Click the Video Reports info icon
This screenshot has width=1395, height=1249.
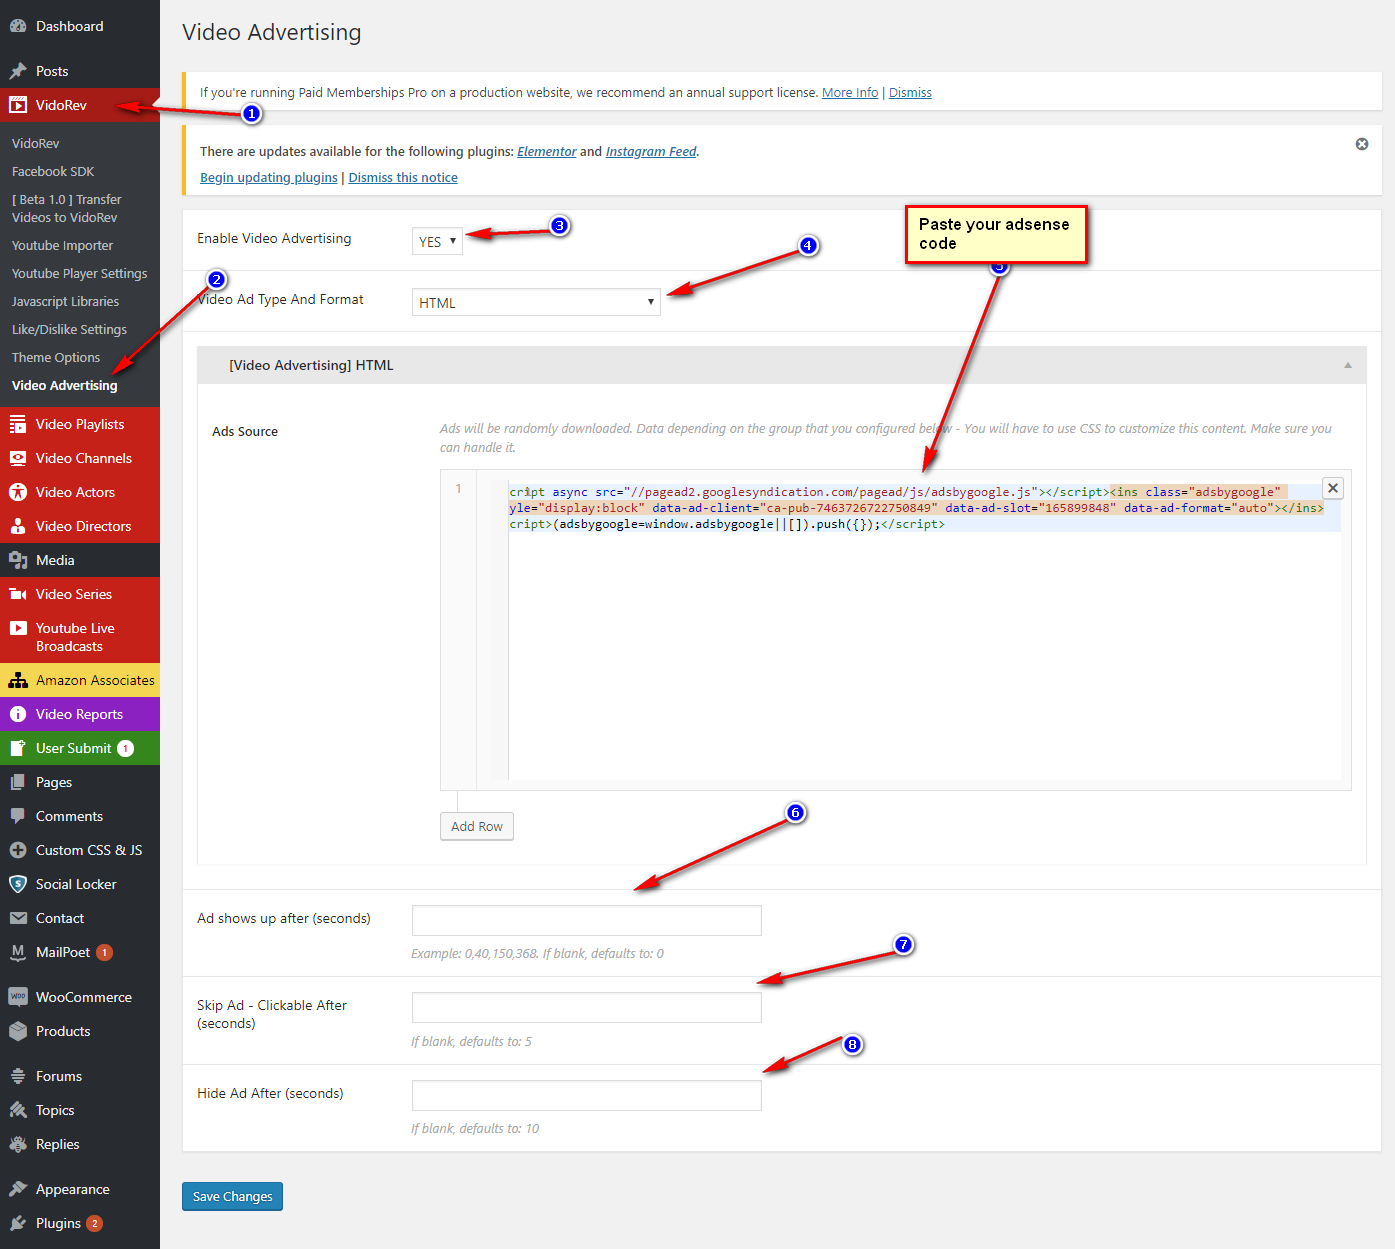18,714
